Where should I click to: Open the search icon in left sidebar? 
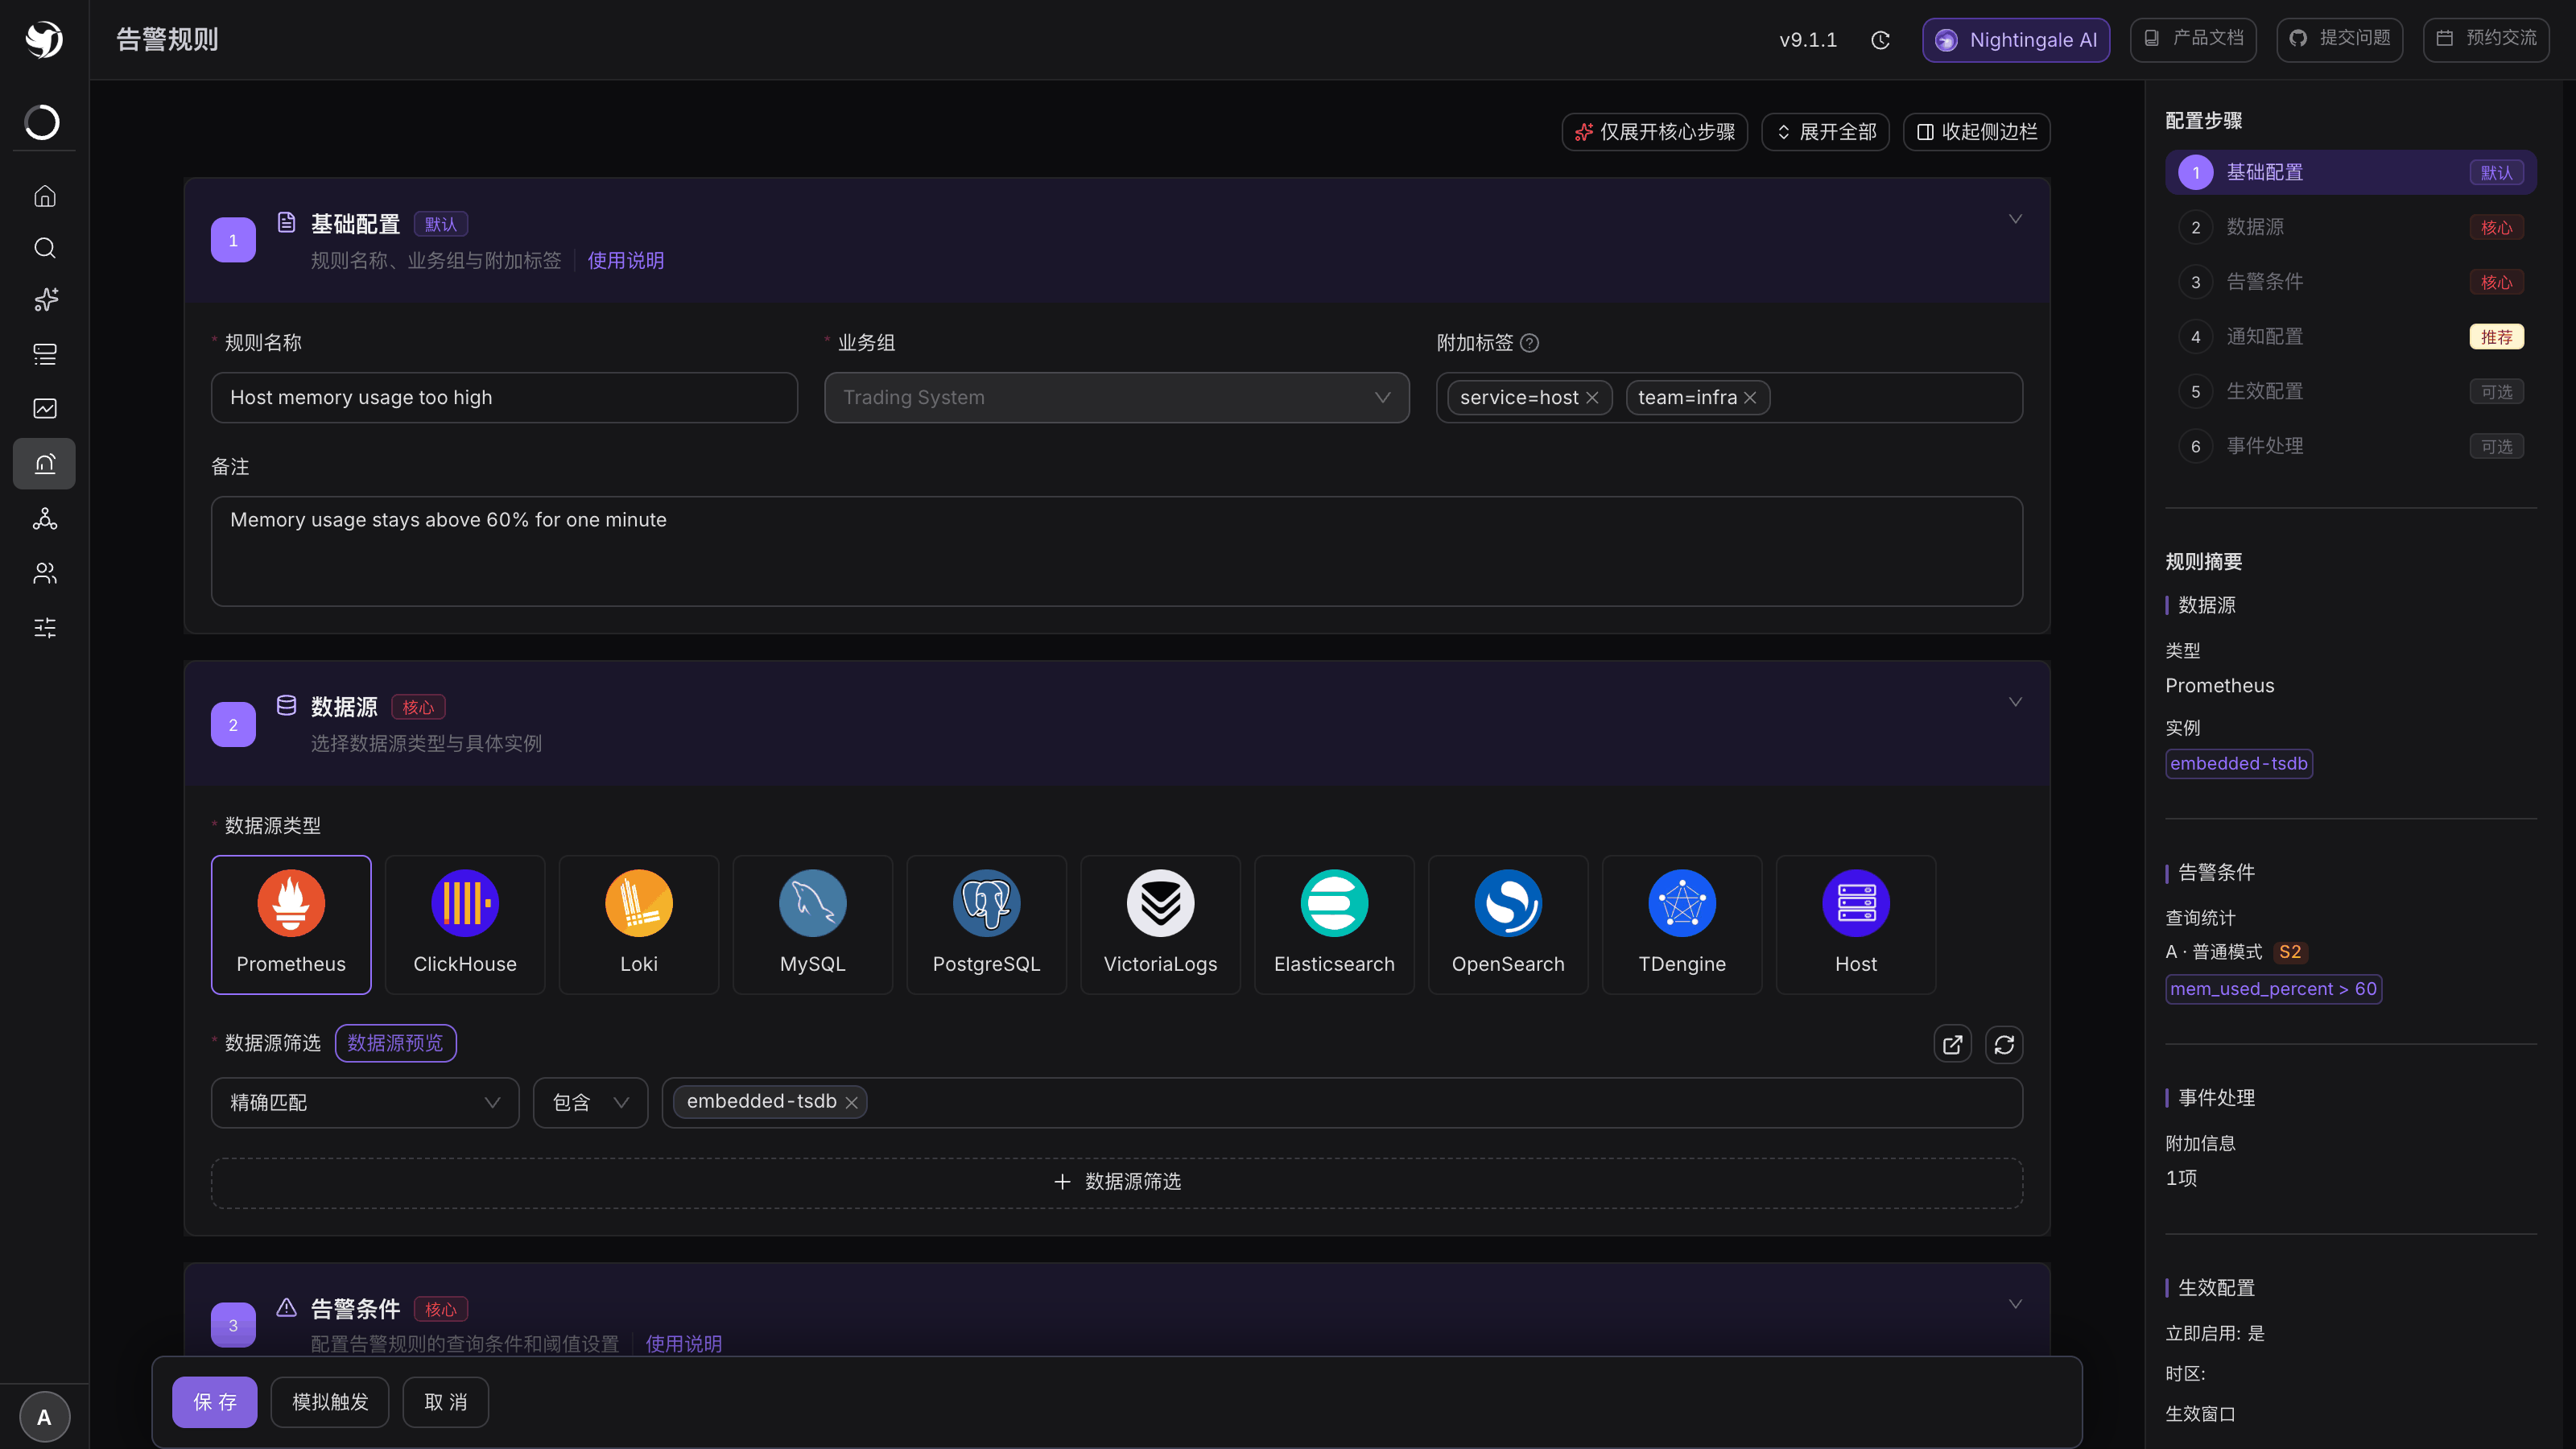pyautogui.click(x=44, y=248)
